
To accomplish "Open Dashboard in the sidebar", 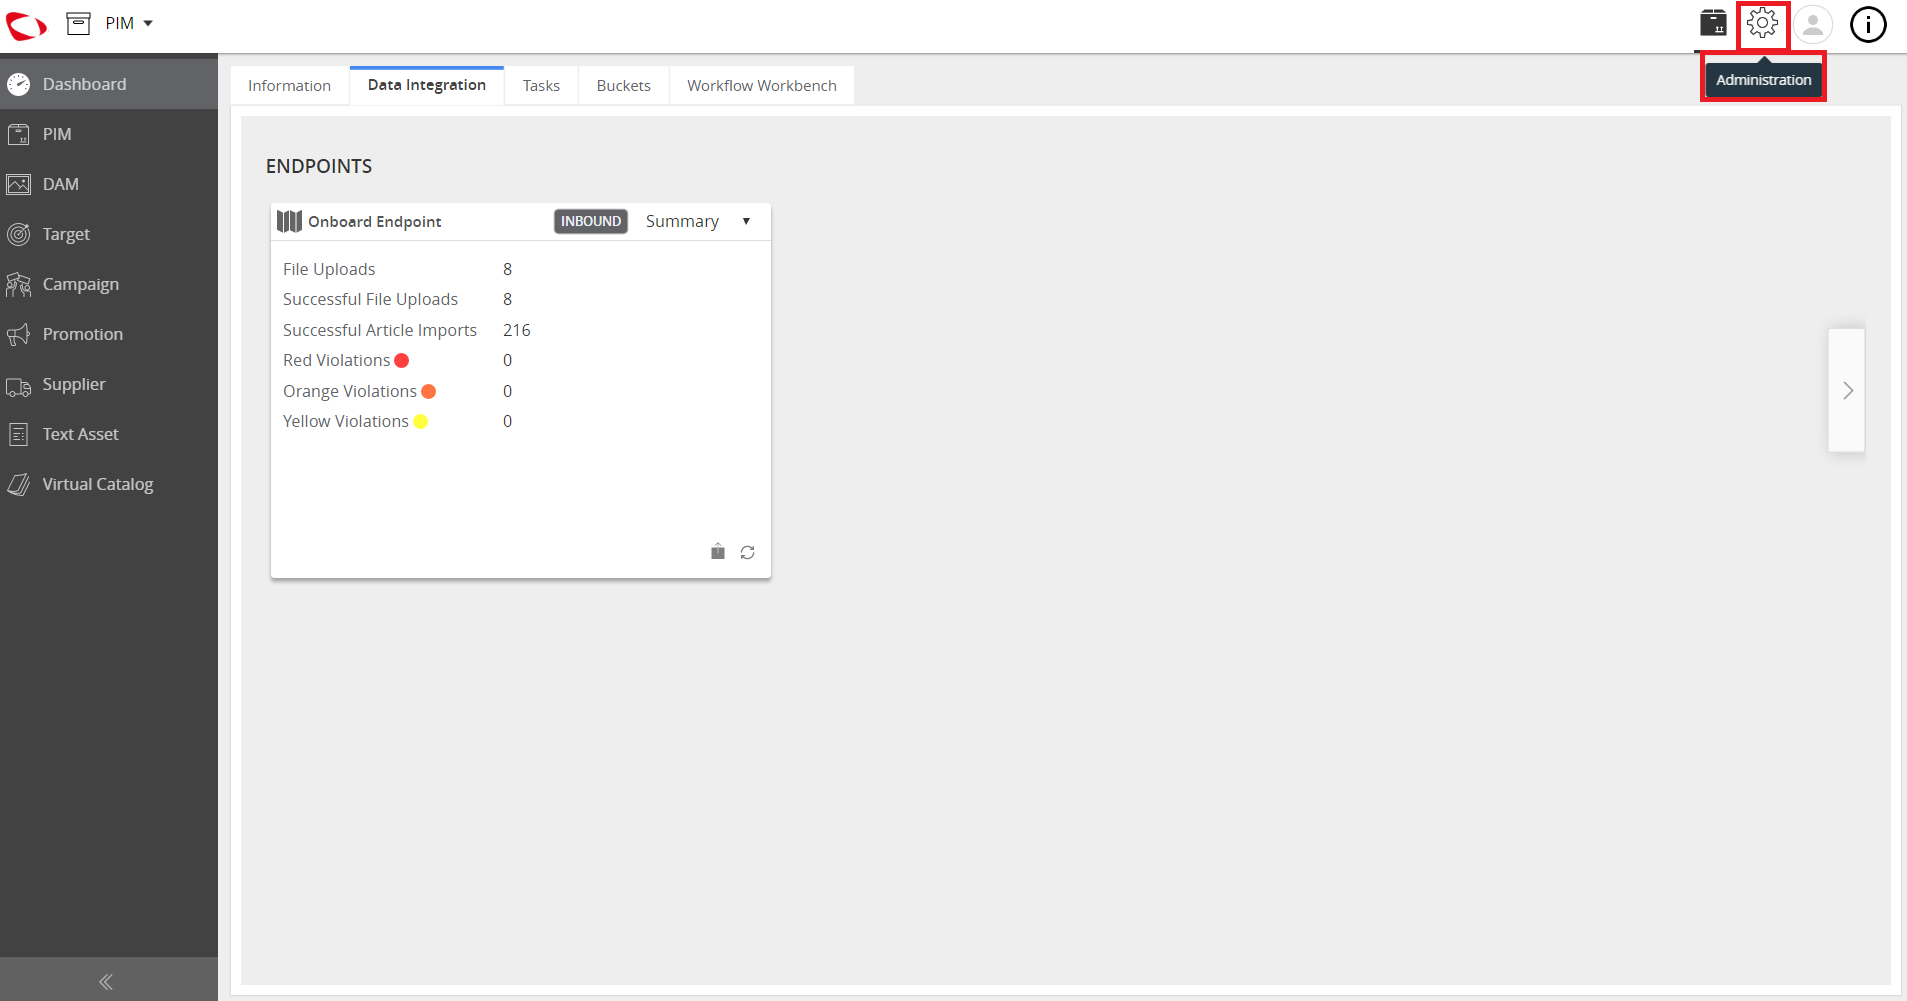I will coord(109,84).
